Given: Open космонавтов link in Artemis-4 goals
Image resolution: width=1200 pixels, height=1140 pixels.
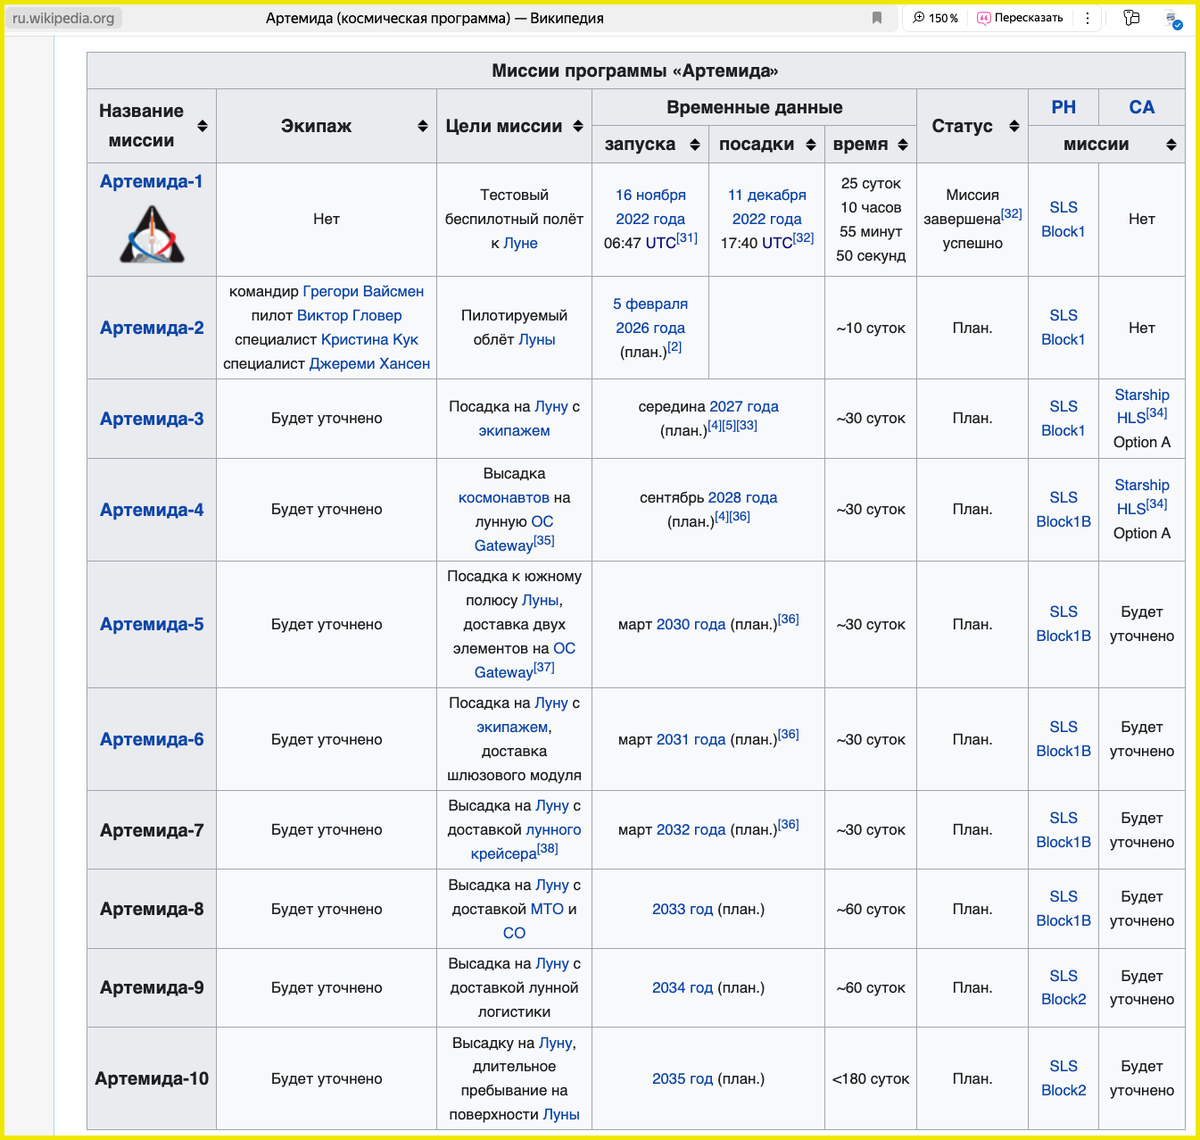Looking at the screenshot, I should (504, 497).
